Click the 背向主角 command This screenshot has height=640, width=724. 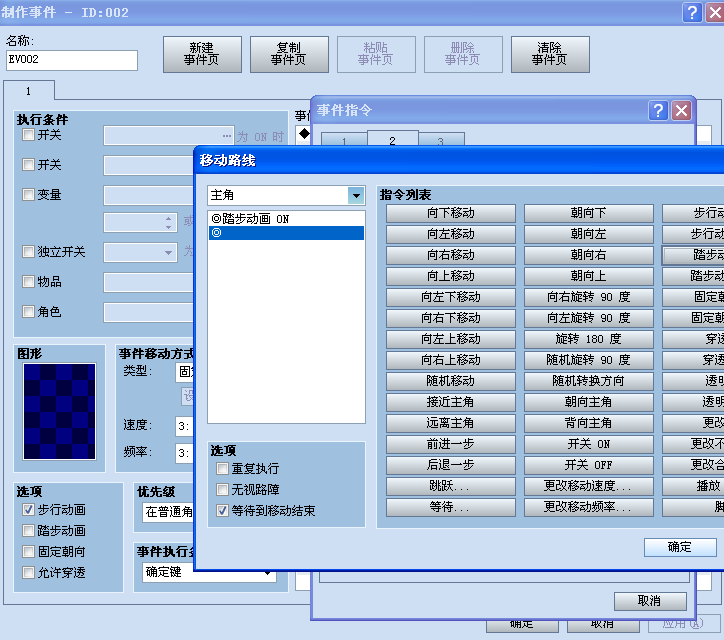click(589, 423)
